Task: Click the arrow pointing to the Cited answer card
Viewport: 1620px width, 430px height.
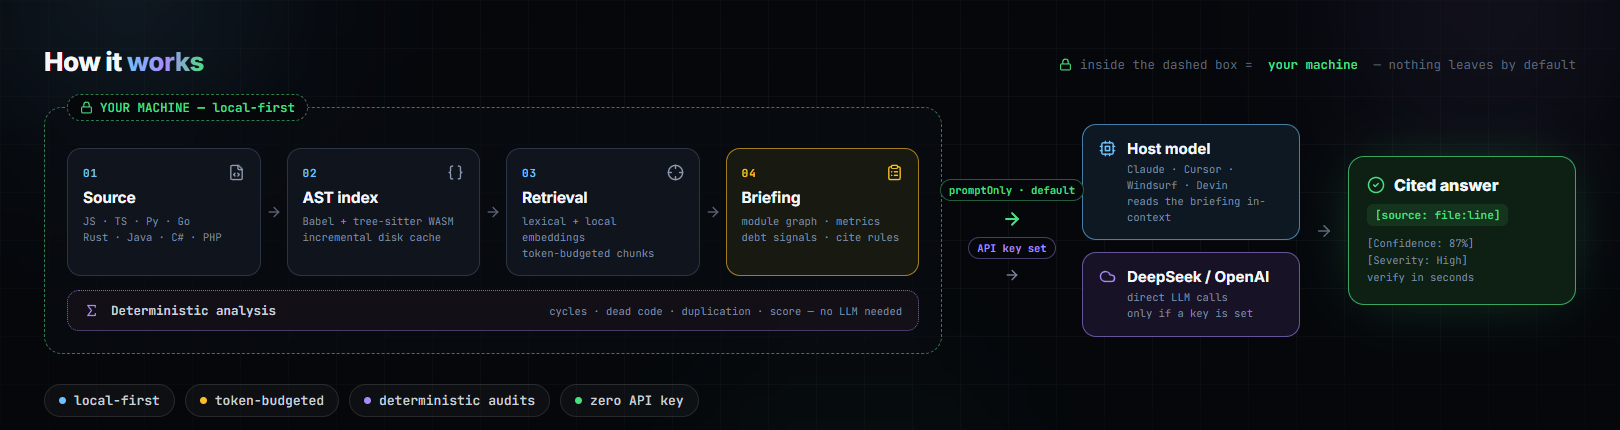Action: pos(1324,231)
